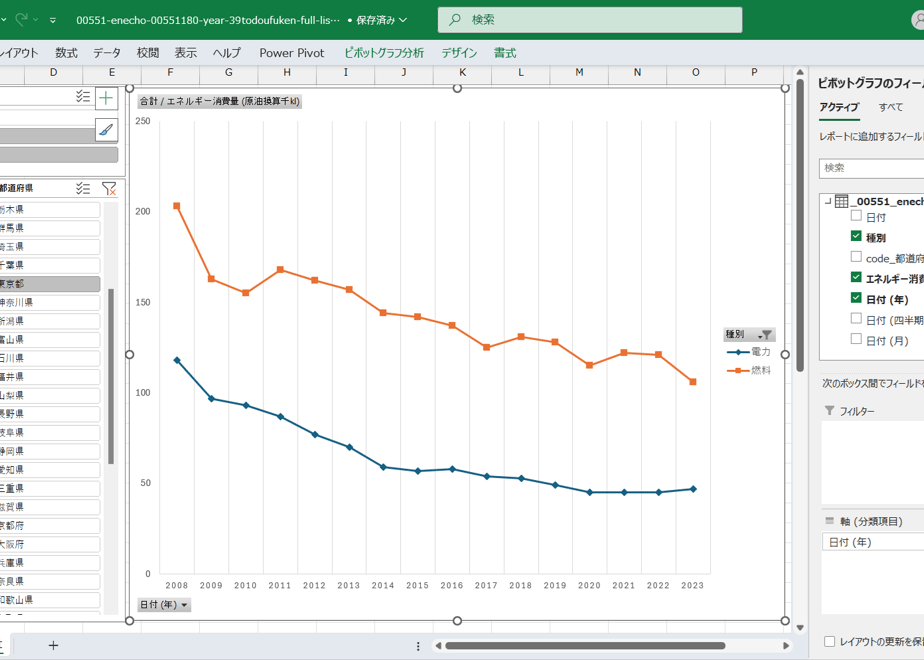The image size is (924, 660).
Task: Switch to アクティブ tab in field pane
Action: [x=839, y=107]
